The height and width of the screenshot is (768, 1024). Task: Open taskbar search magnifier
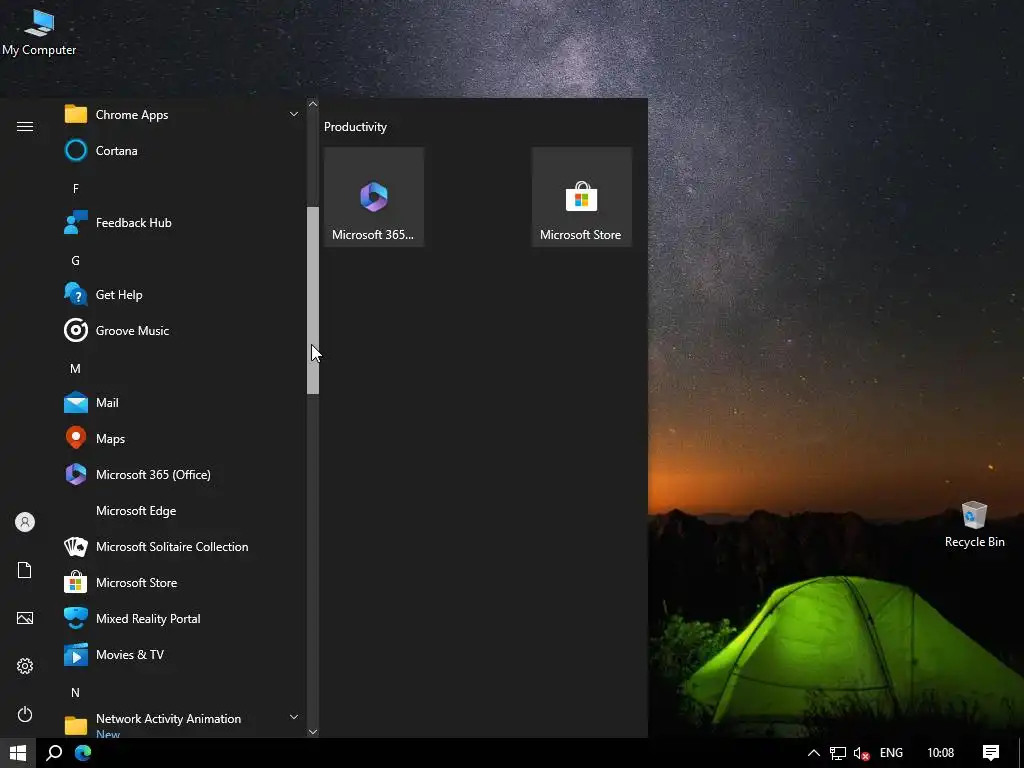pos(54,753)
